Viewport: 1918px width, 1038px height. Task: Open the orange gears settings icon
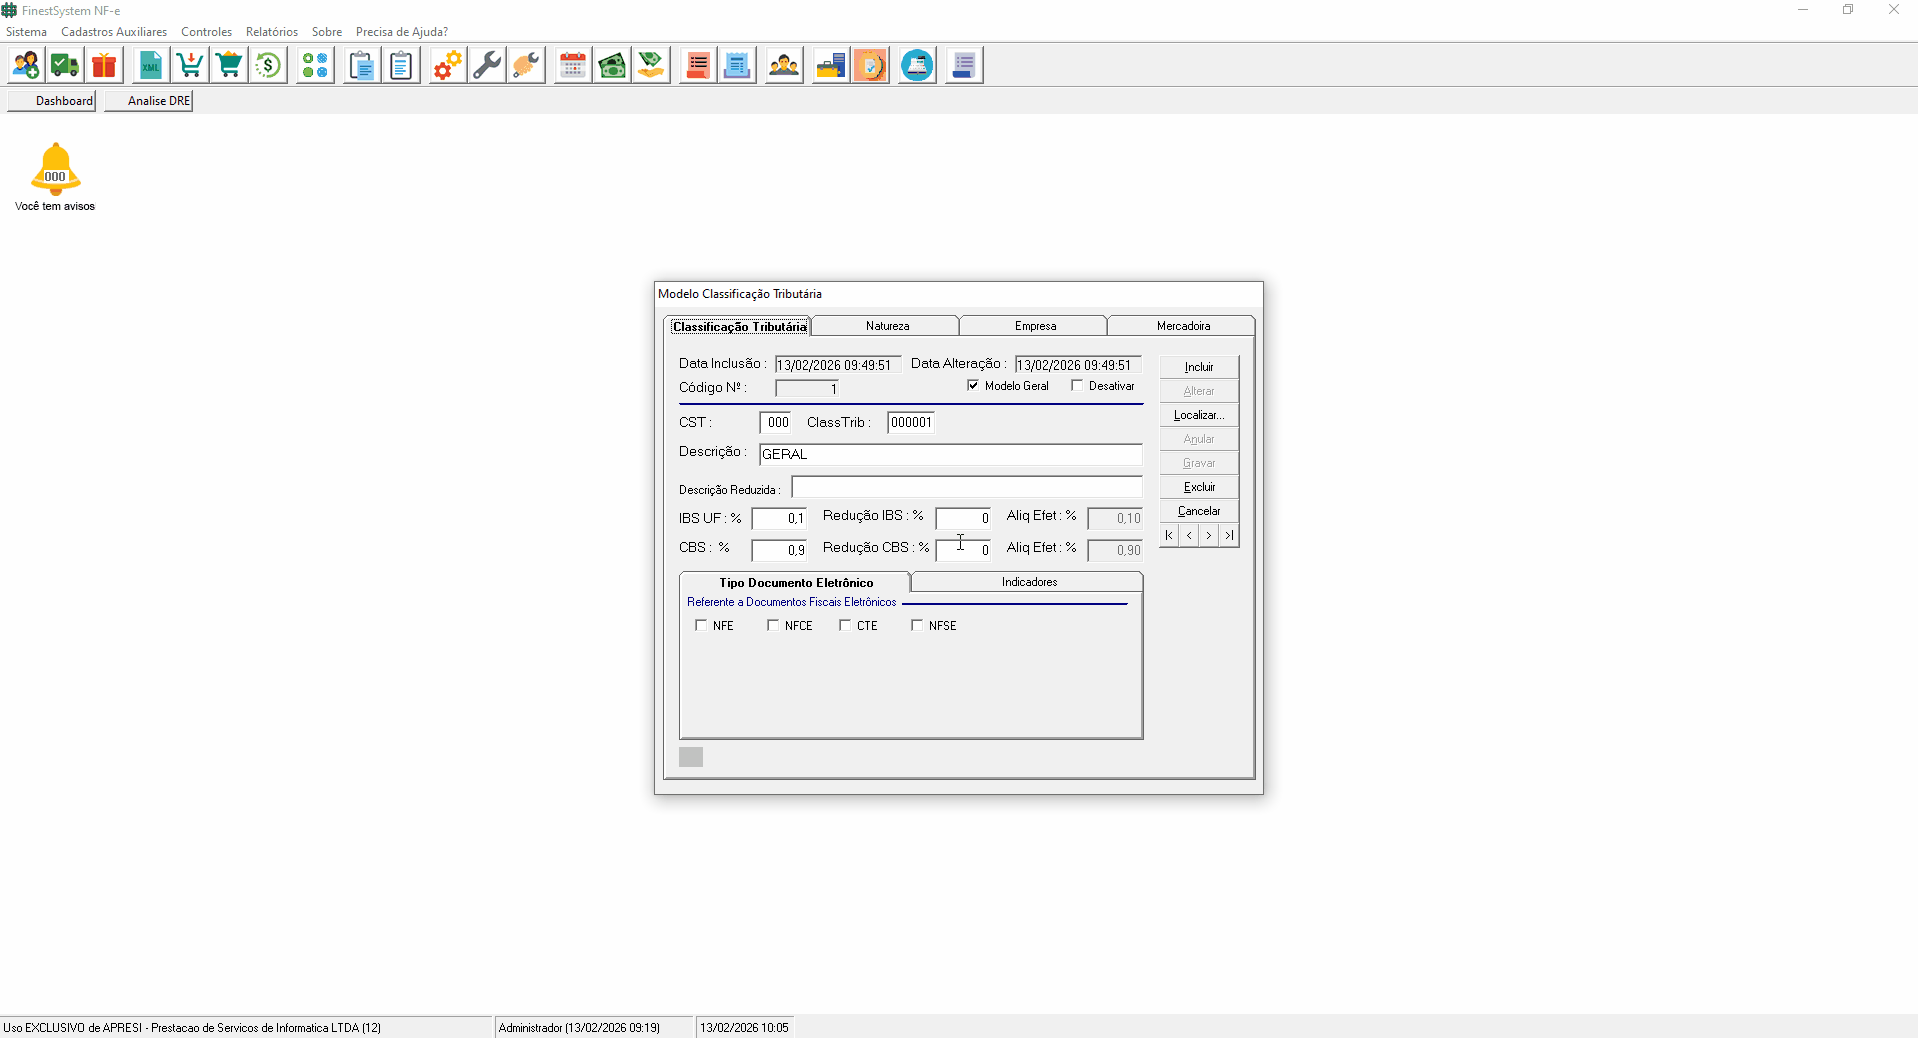pos(447,66)
